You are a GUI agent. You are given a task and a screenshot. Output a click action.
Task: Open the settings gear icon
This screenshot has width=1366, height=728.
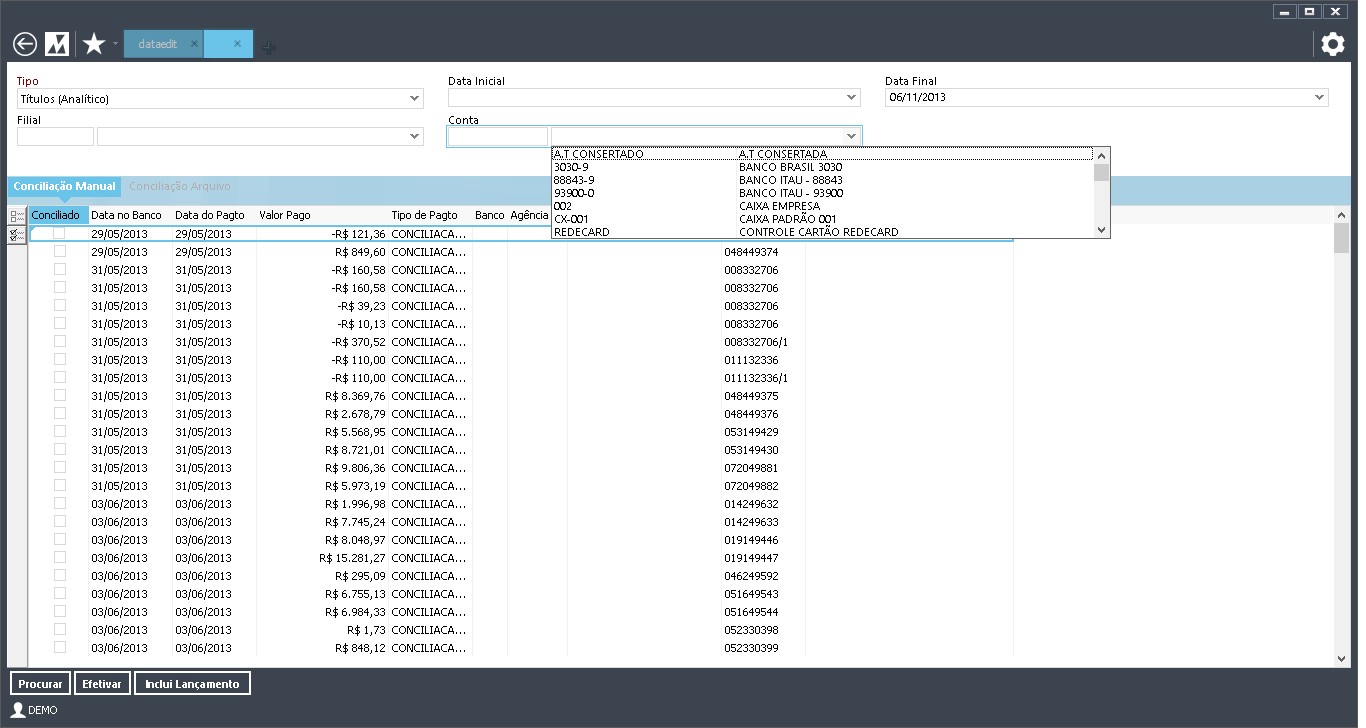[1332, 45]
